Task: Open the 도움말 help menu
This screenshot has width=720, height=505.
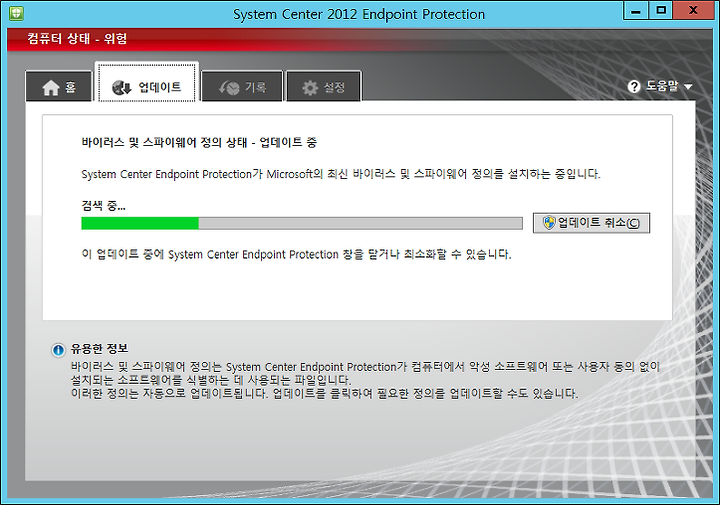Action: (661, 86)
